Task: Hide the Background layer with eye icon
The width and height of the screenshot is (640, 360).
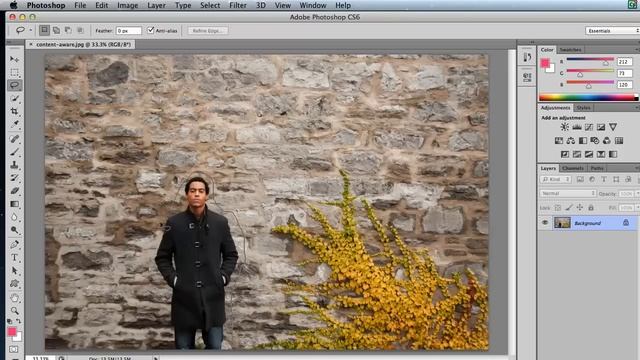Action: [x=545, y=223]
